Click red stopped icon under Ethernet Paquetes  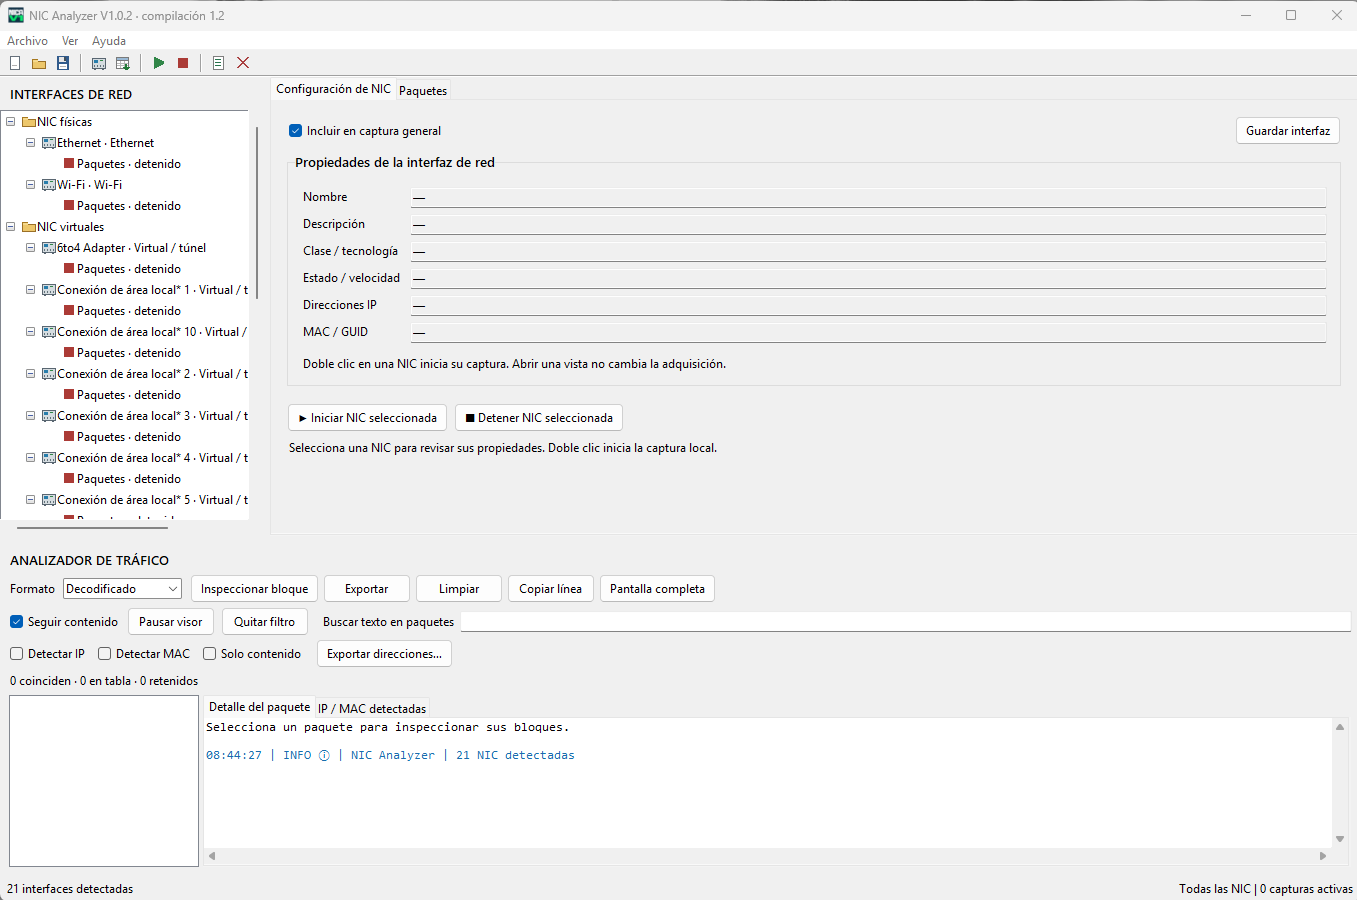click(x=69, y=164)
